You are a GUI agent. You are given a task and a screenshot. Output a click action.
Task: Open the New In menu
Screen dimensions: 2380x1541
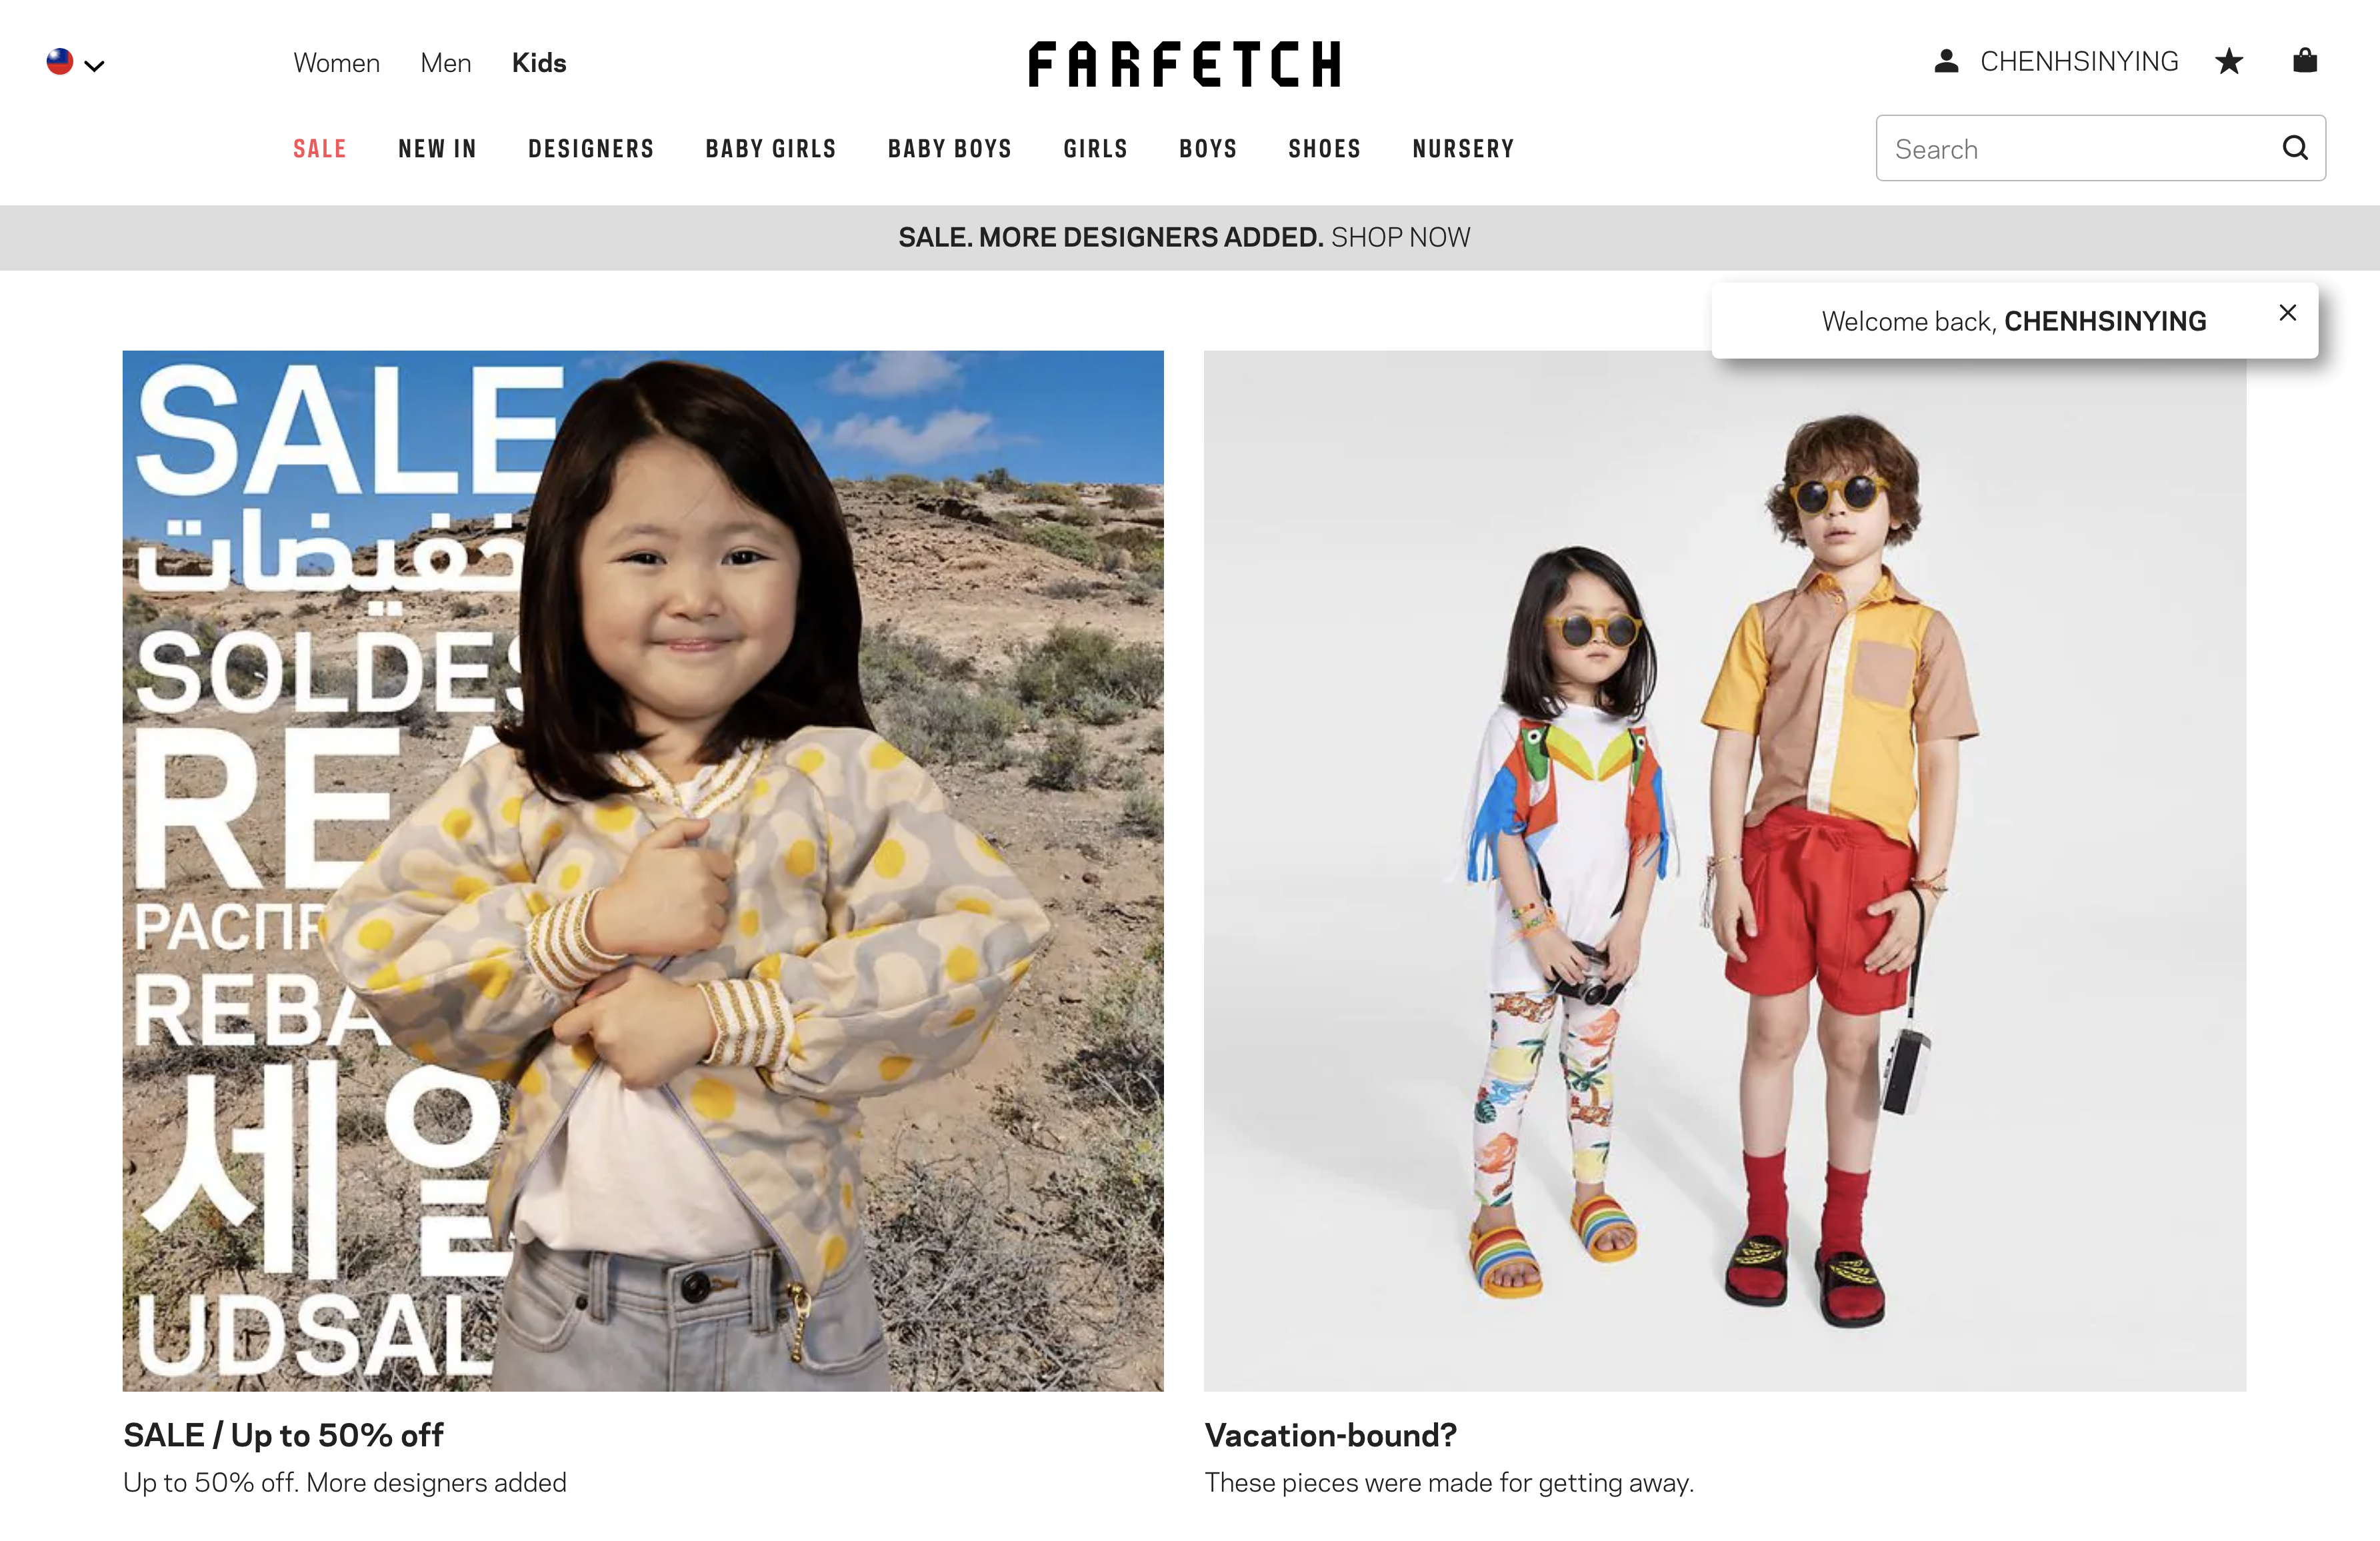pos(437,149)
